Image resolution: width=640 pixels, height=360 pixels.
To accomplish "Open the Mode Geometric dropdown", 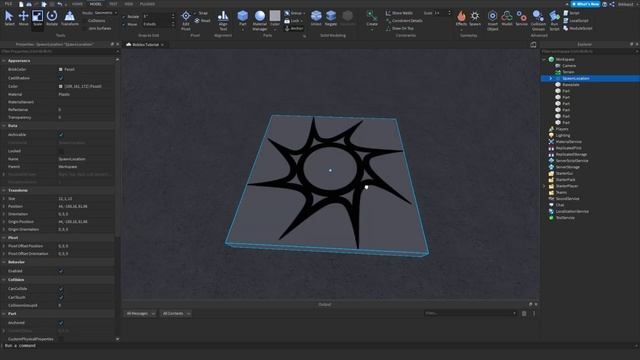I will click(x=106, y=13).
